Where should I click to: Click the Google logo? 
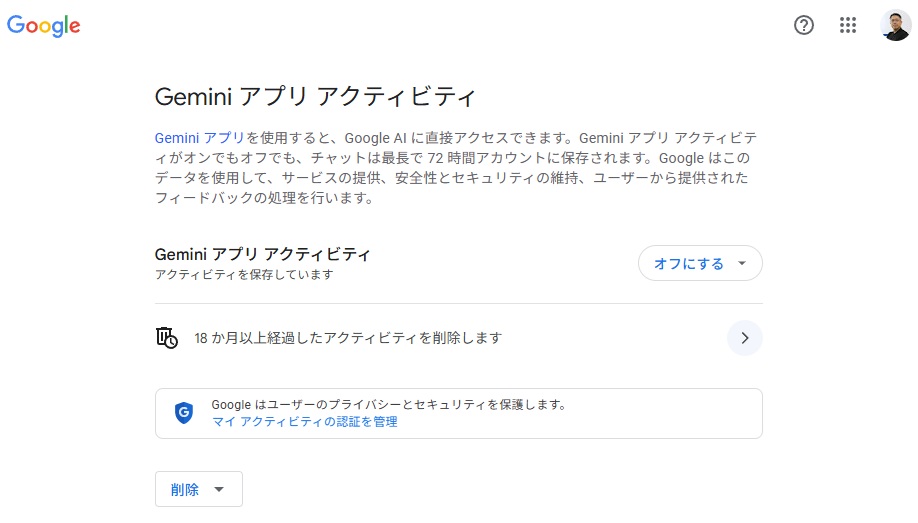[43, 26]
